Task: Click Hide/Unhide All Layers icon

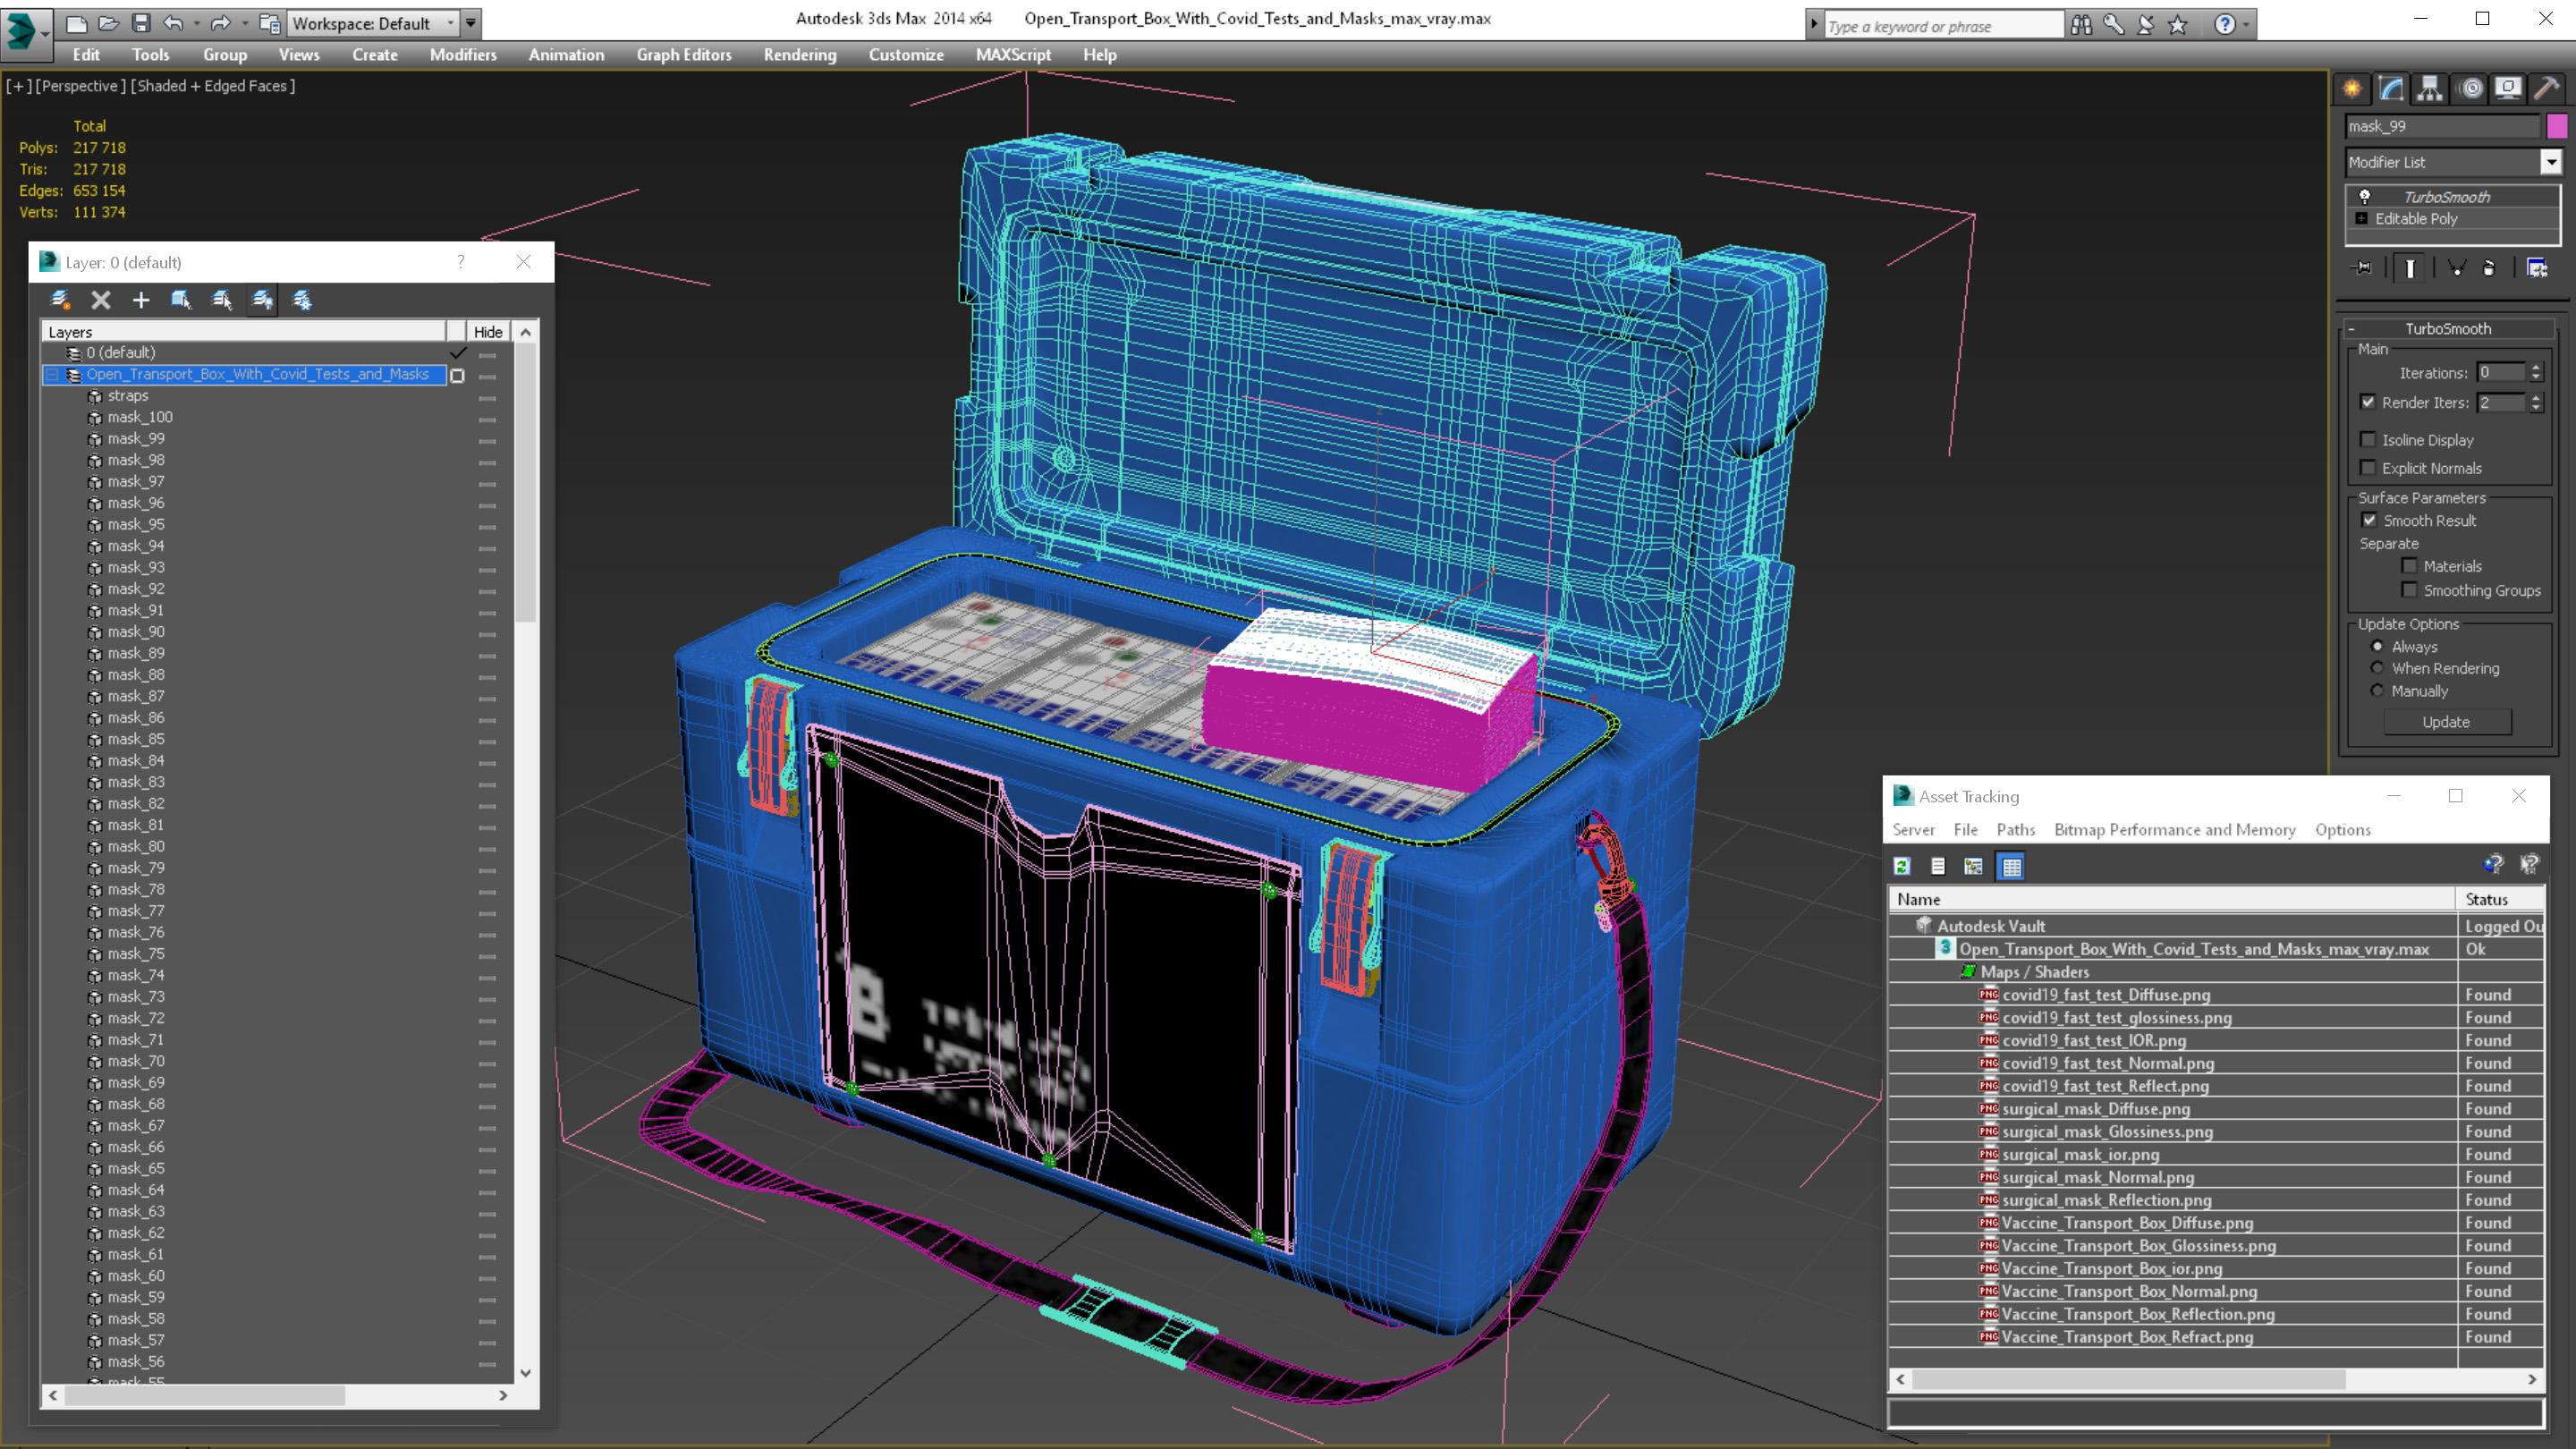Action: [262, 300]
